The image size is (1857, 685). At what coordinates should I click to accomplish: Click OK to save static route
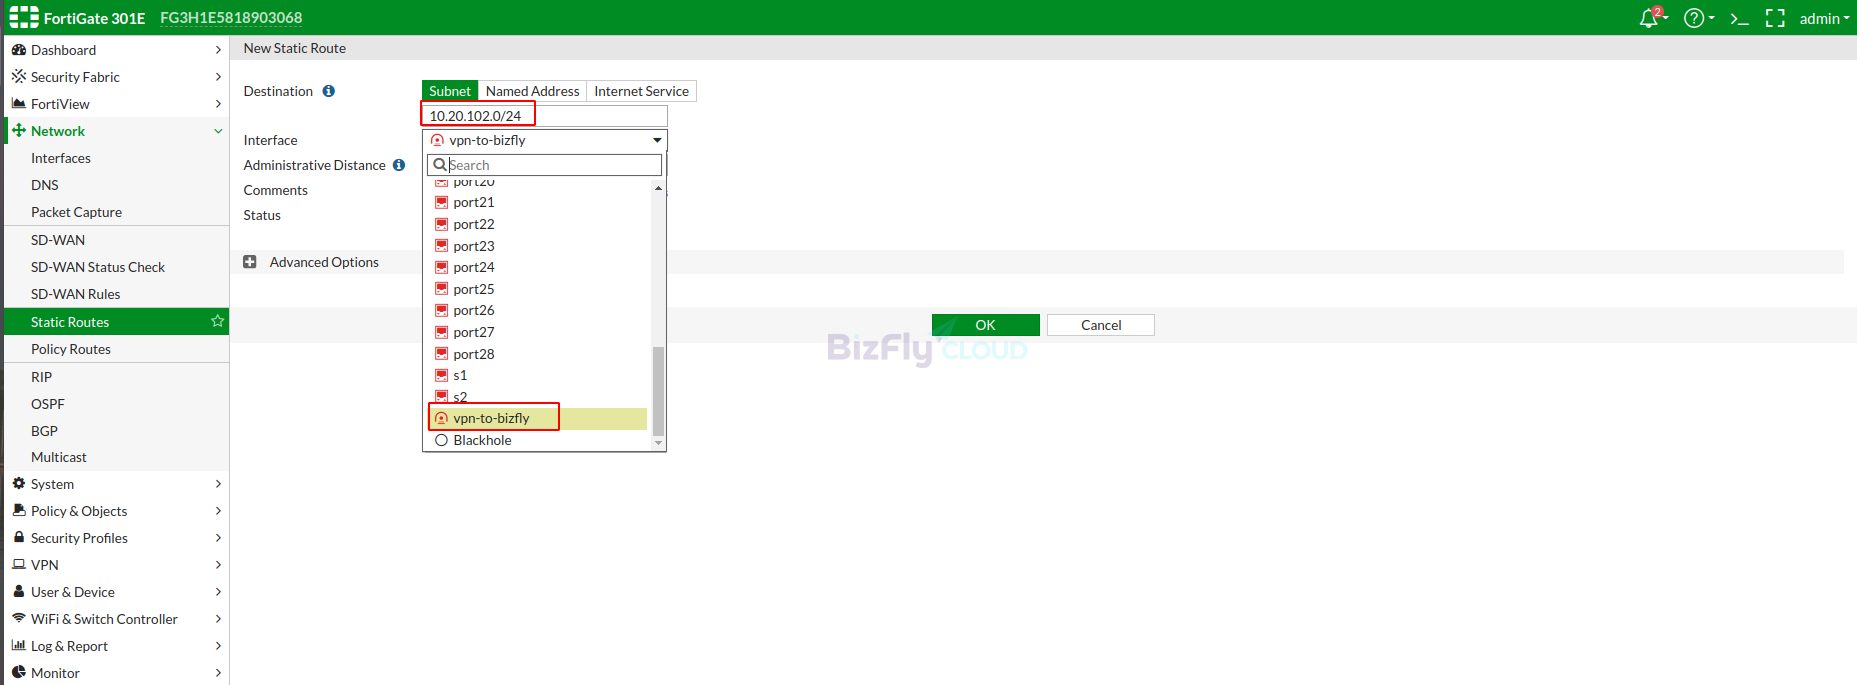pyautogui.click(x=985, y=325)
